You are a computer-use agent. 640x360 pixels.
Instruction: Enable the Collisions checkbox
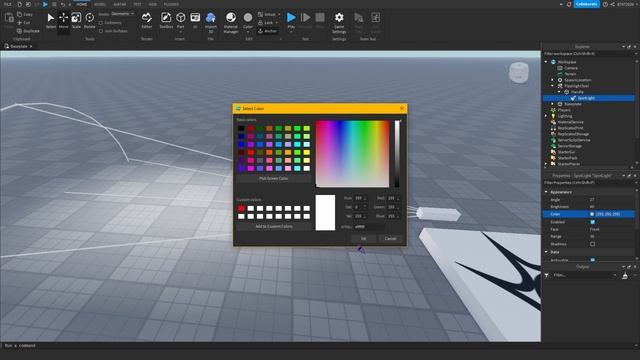click(x=101, y=23)
